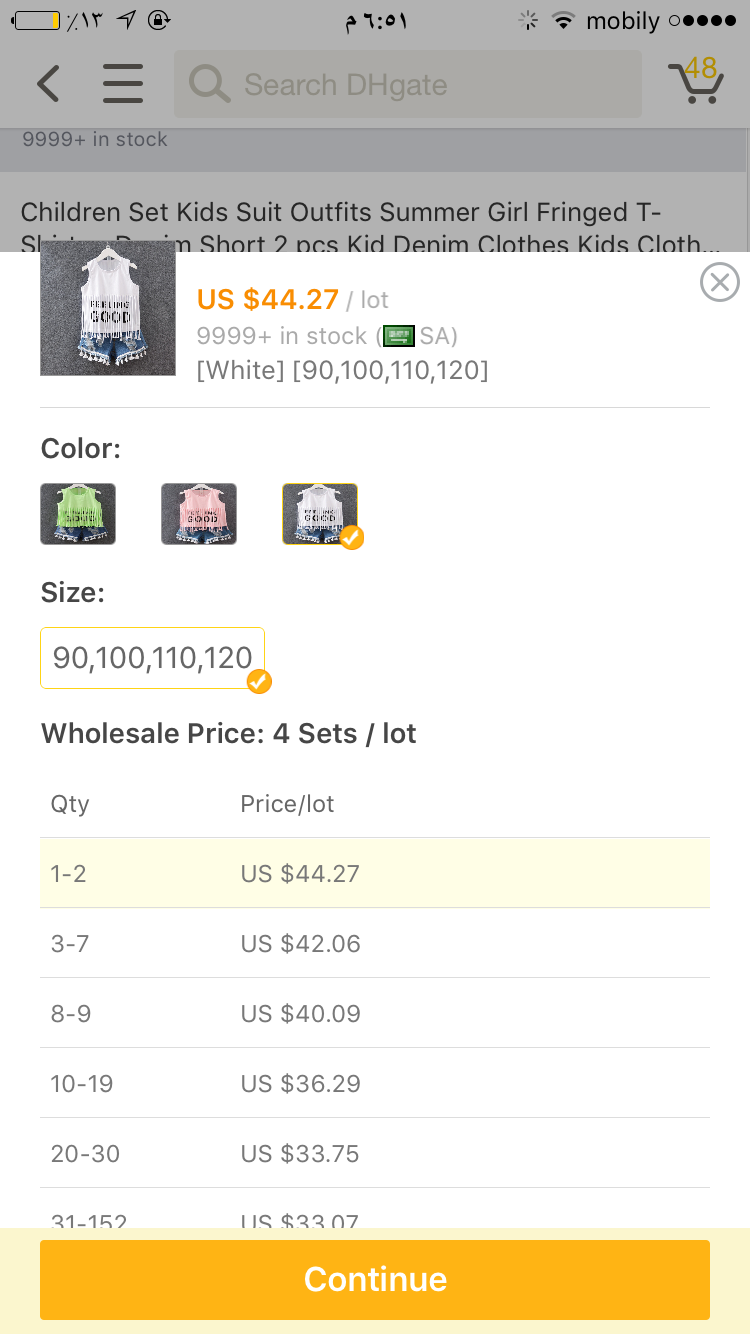The width and height of the screenshot is (750, 1334).
Task: Open the shopping cart icon
Action: click(695, 82)
